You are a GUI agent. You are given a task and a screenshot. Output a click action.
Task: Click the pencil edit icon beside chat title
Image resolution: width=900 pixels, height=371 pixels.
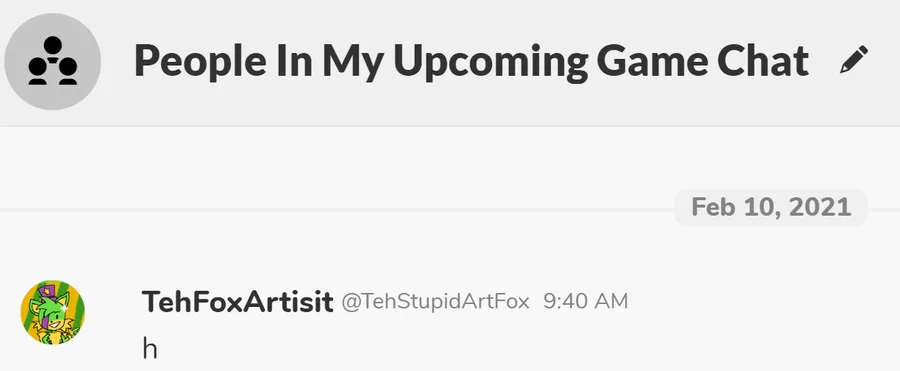coord(854,60)
